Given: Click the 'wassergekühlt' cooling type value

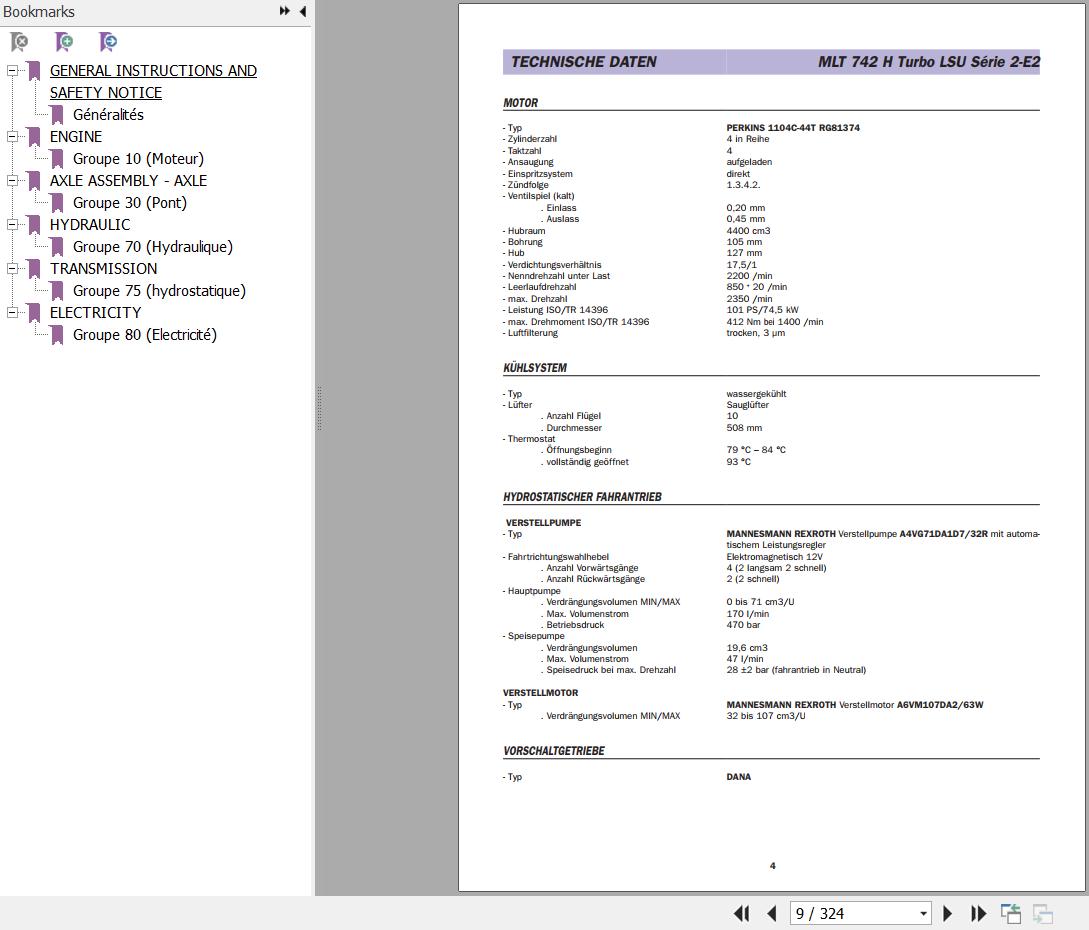Looking at the screenshot, I should coord(756,394).
